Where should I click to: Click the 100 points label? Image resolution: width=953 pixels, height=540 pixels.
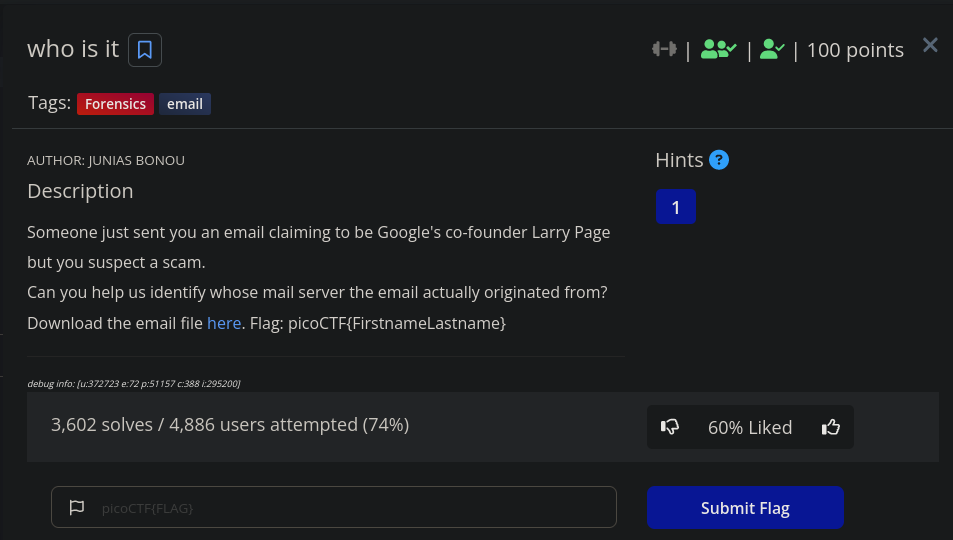click(x=855, y=50)
